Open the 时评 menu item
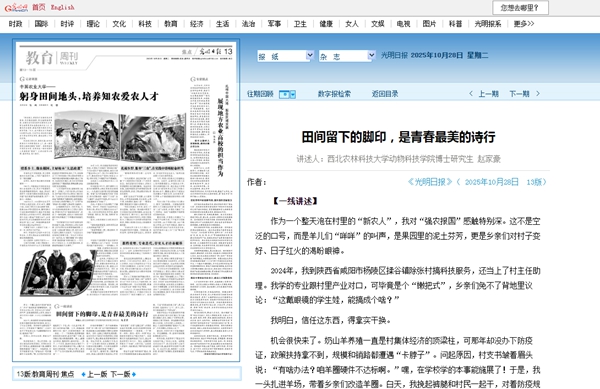This screenshot has height=389, width=600. [x=67, y=24]
